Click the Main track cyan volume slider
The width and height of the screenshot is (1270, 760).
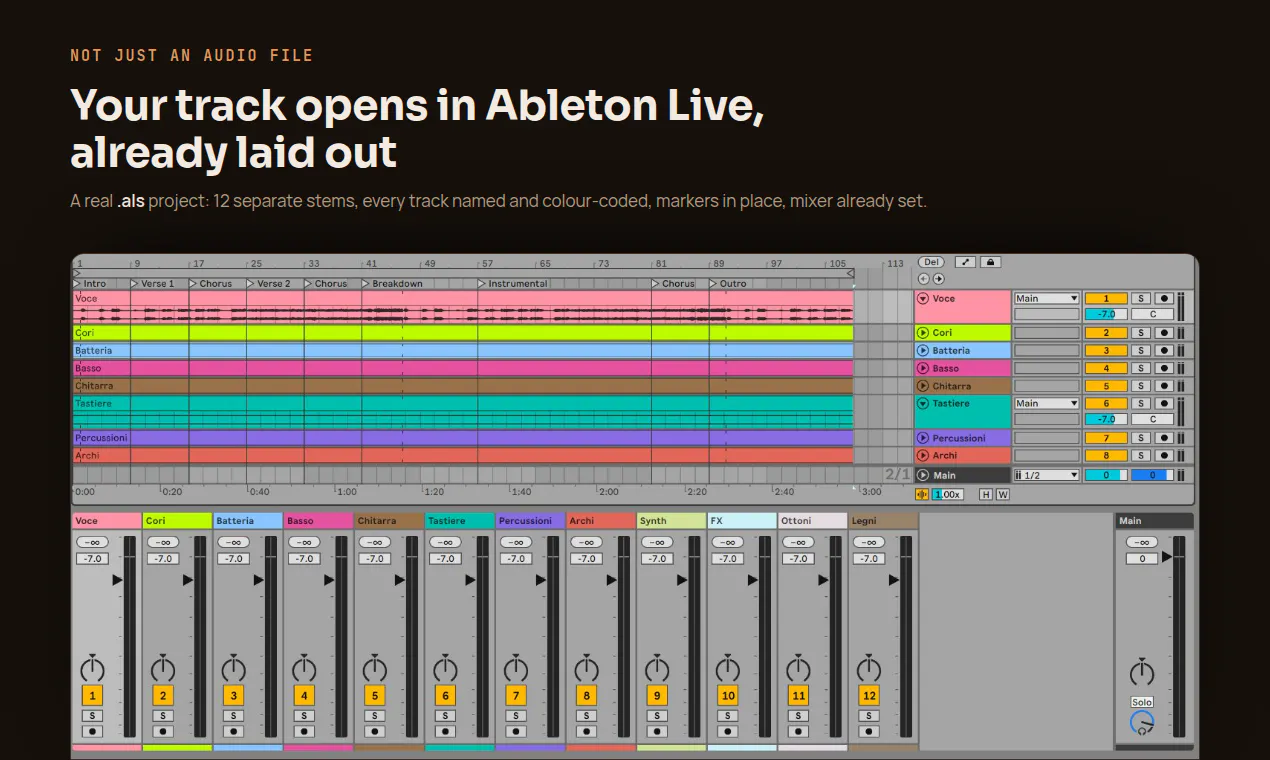pos(1106,475)
